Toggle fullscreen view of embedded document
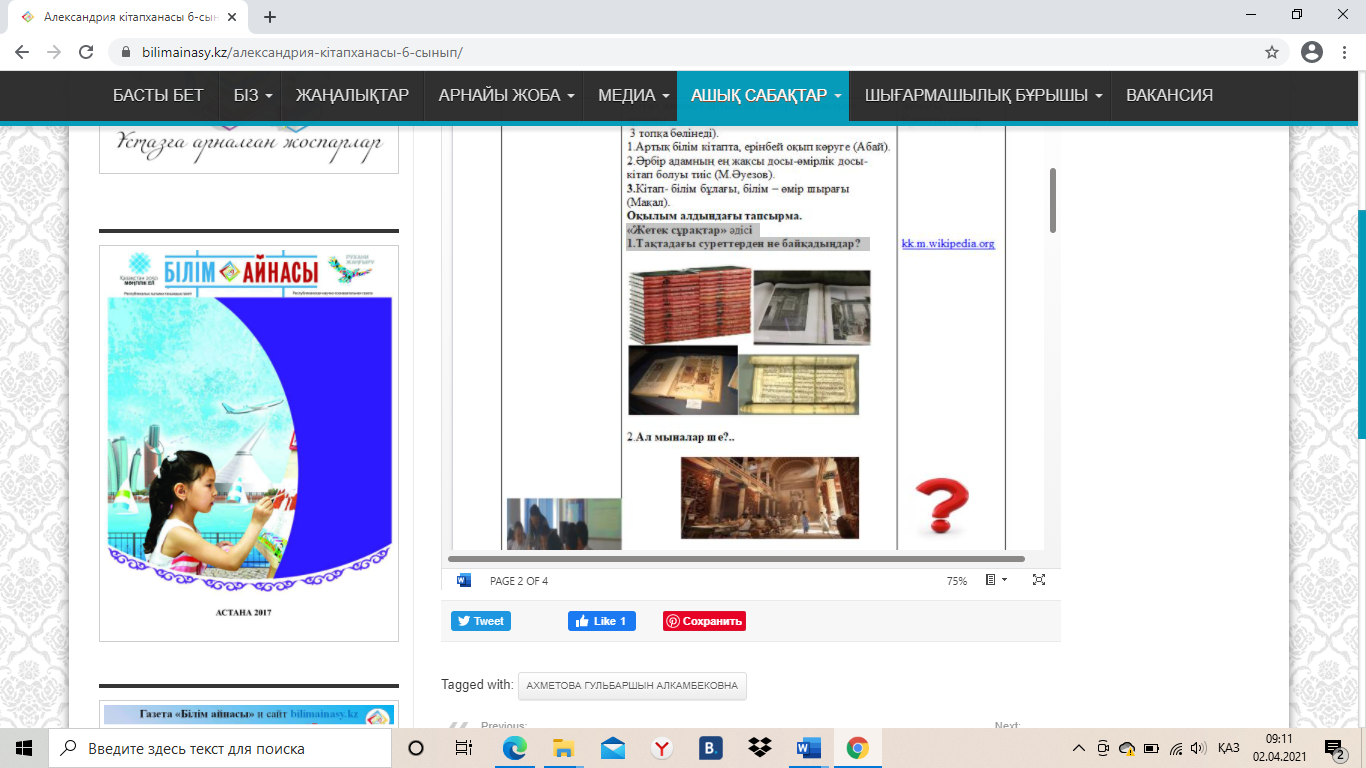Viewport: 1366px width, 768px height. [x=1039, y=580]
